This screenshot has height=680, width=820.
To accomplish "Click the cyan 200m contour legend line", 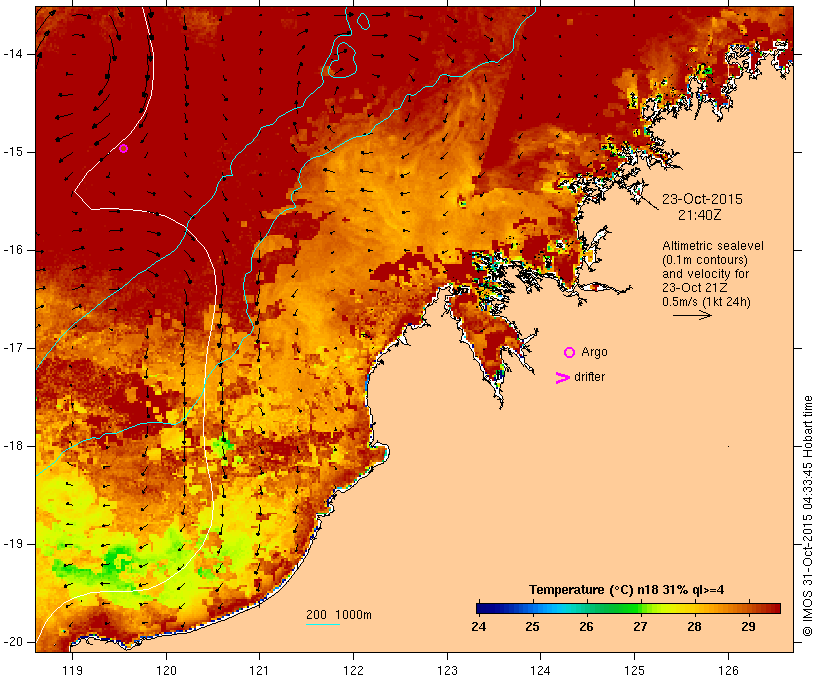I will (x=323, y=624).
